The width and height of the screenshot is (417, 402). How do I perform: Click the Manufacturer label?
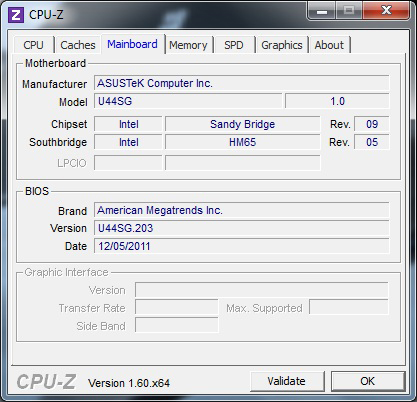click(x=55, y=84)
